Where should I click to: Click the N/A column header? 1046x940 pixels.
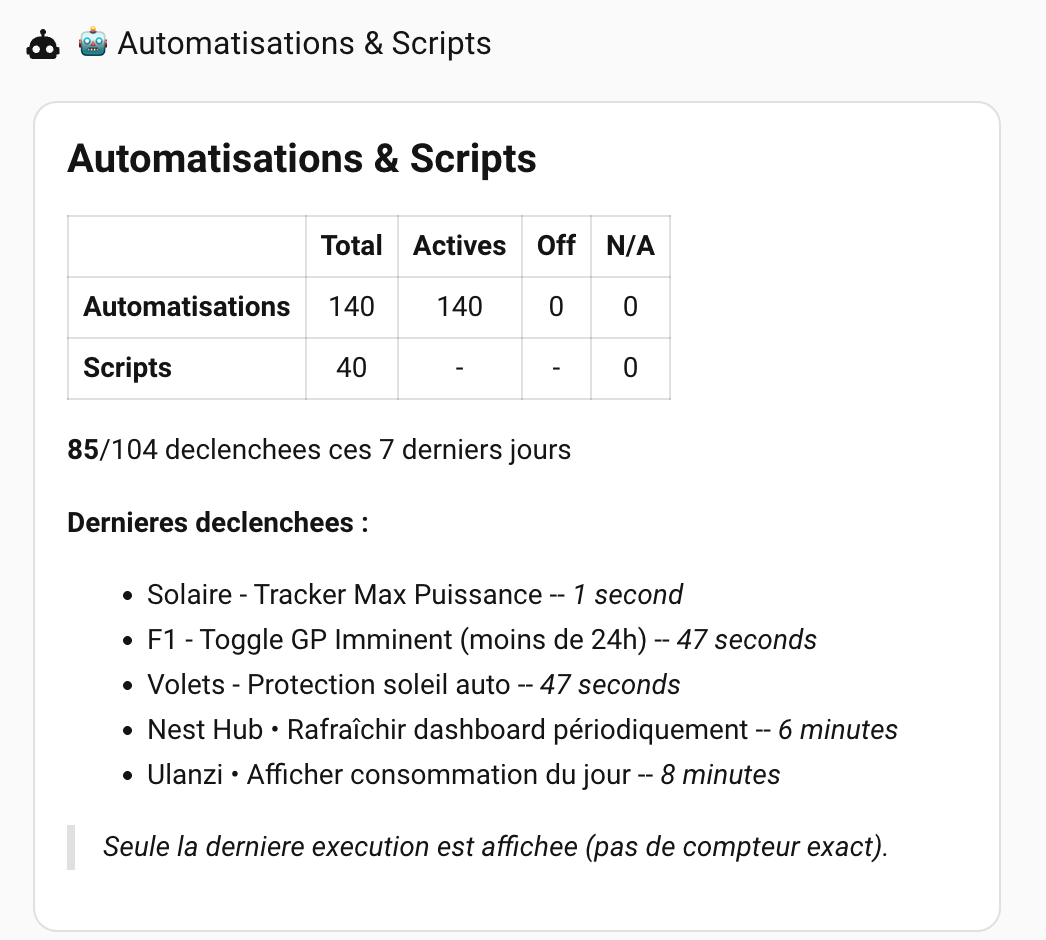coord(630,245)
